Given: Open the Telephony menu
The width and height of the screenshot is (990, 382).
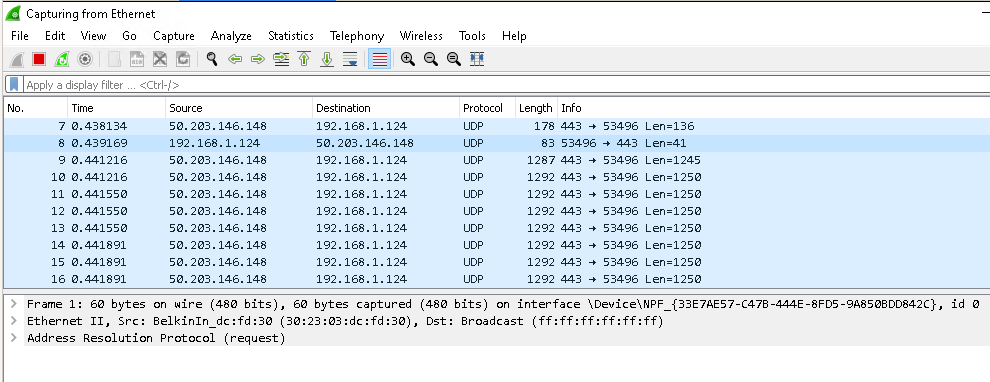Looking at the screenshot, I should 357,36.
